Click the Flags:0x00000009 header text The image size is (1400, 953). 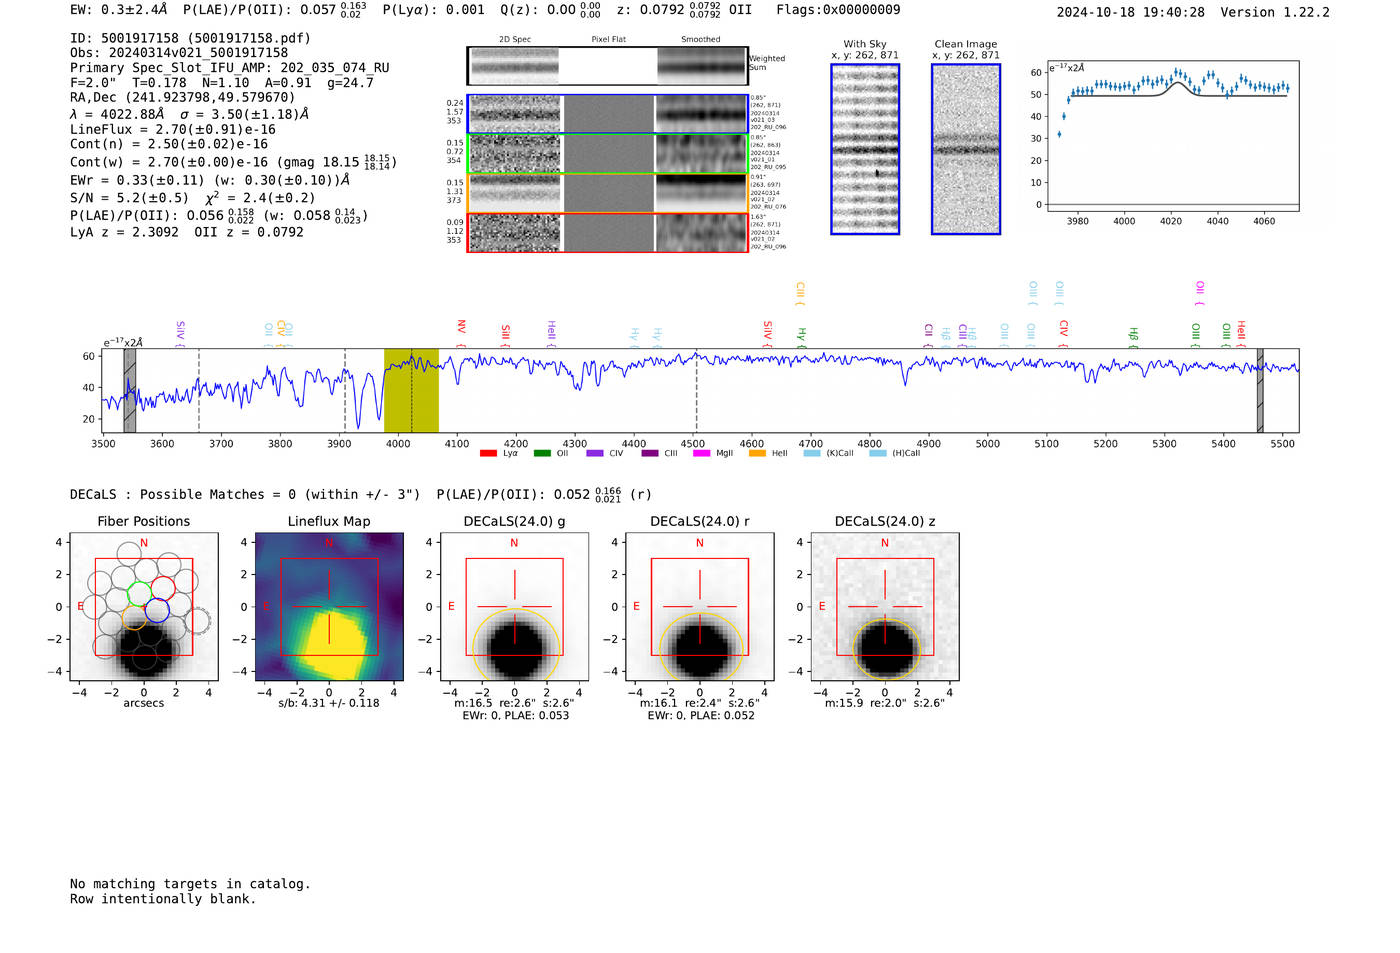(x=838, y=10)
